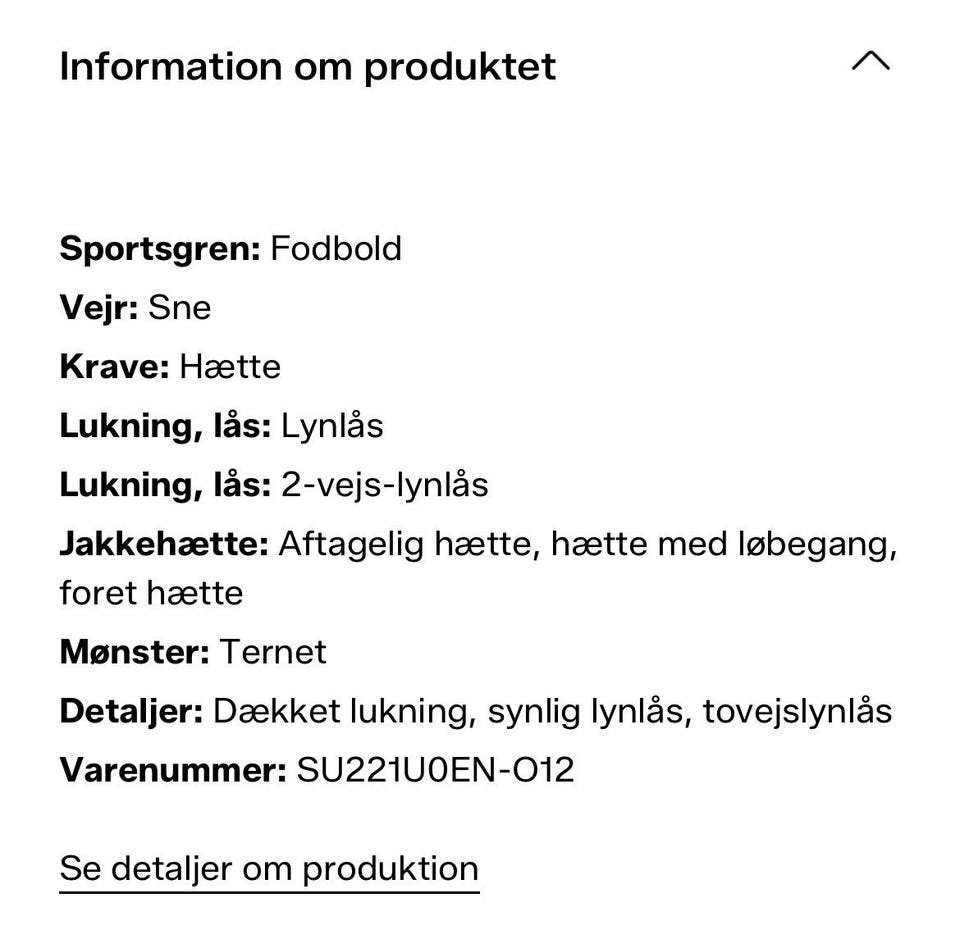Select the "Fodbold" value text
This screenshot has width=960, height=939.
(x=336, y=248)
